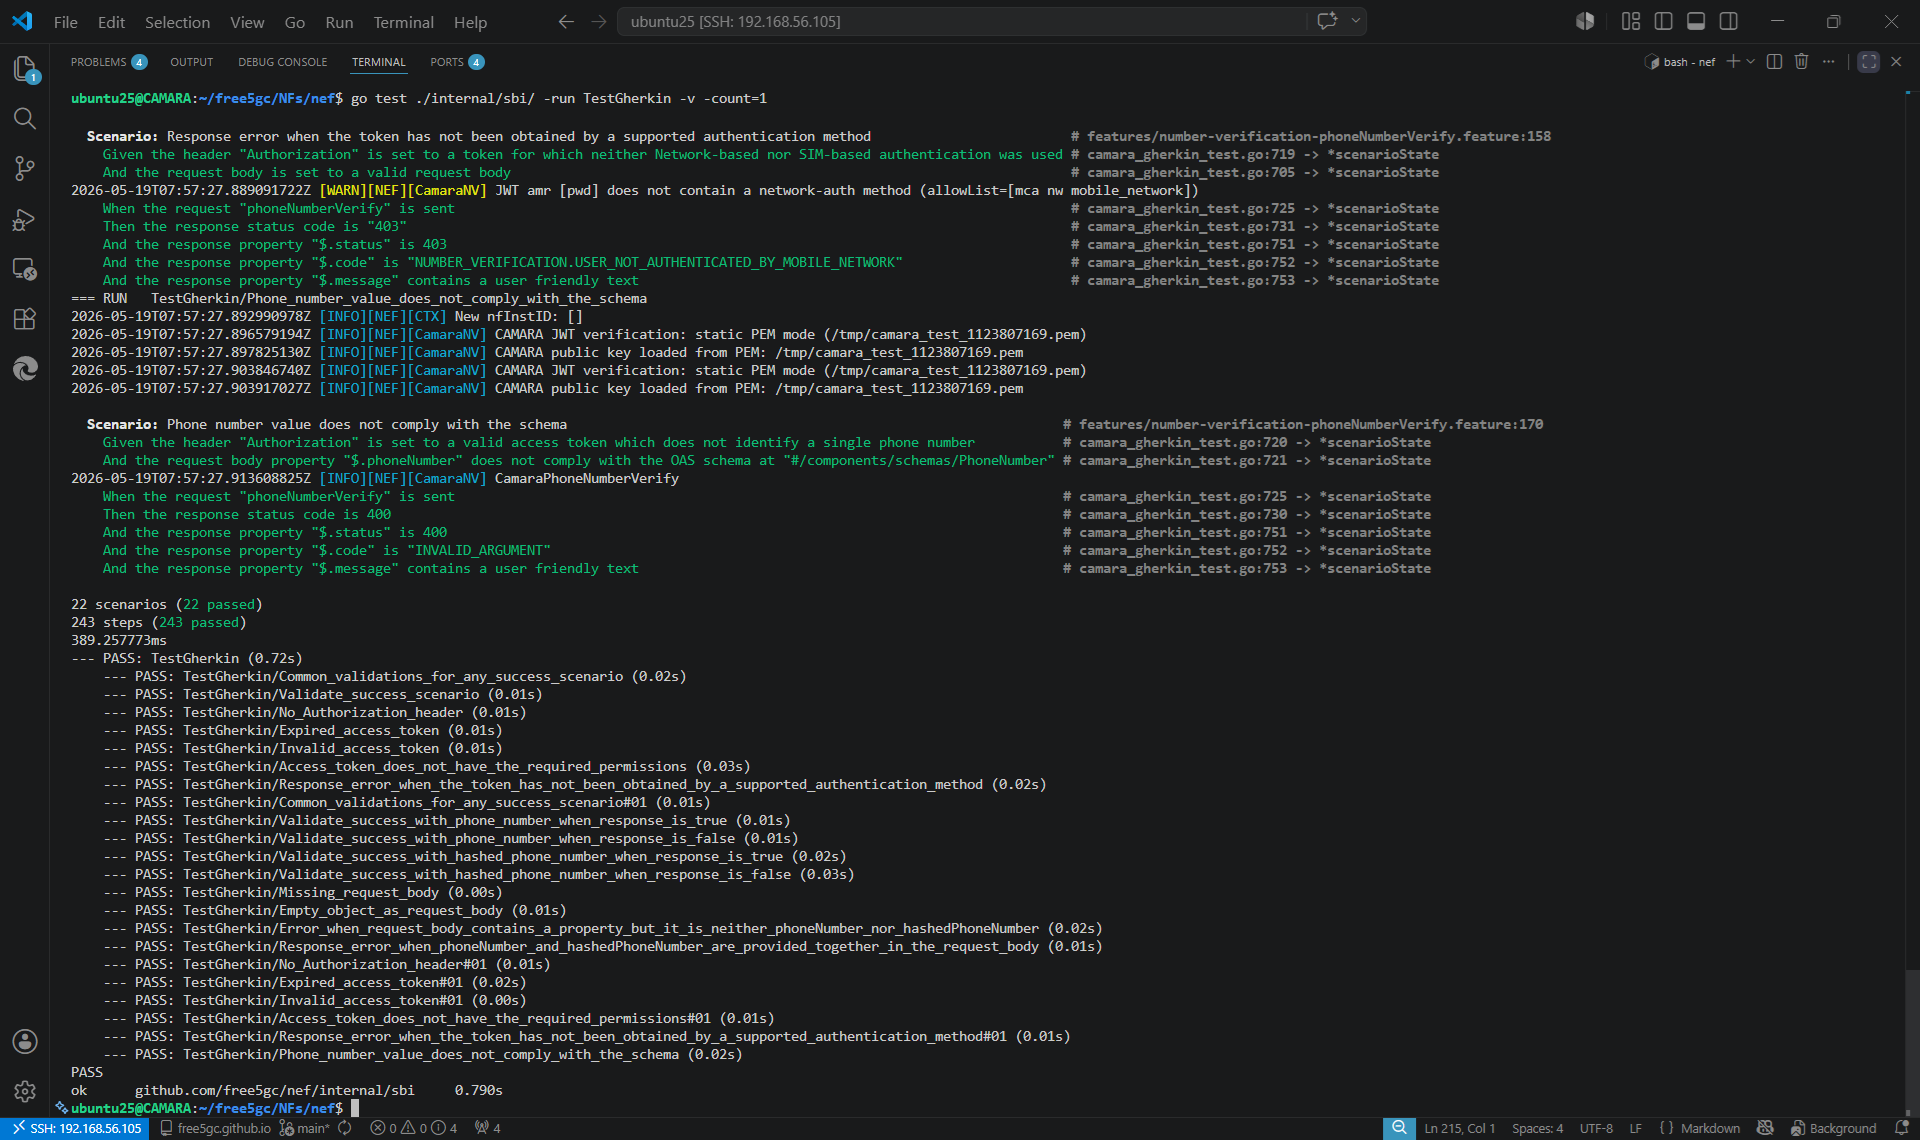Switch to the OUTPUT tab
This screenshot has width=1920, height=1140.
click(x=191, y=62)
